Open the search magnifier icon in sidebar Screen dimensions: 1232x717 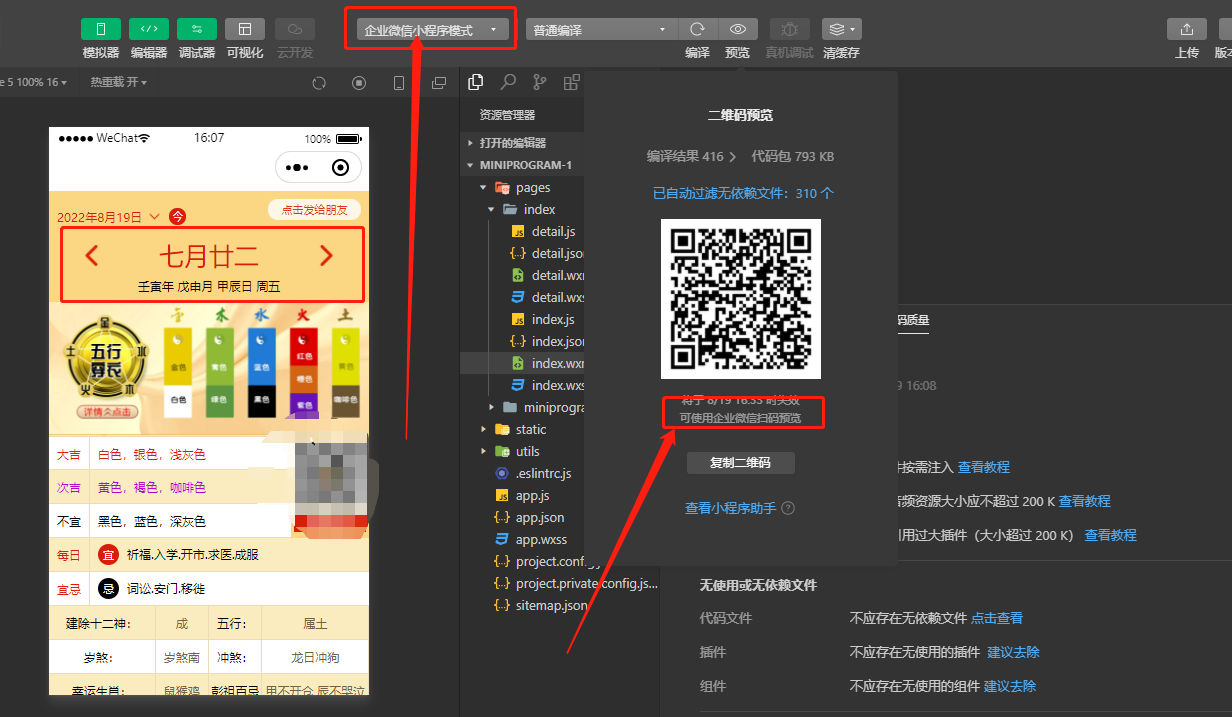pos(508,82)
